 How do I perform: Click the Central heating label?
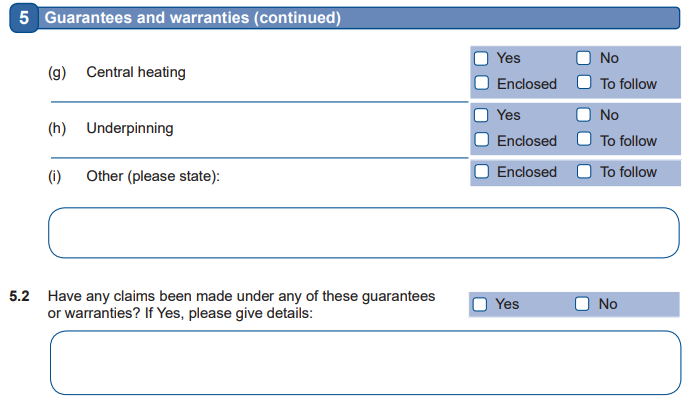click(x=135, y=72)
